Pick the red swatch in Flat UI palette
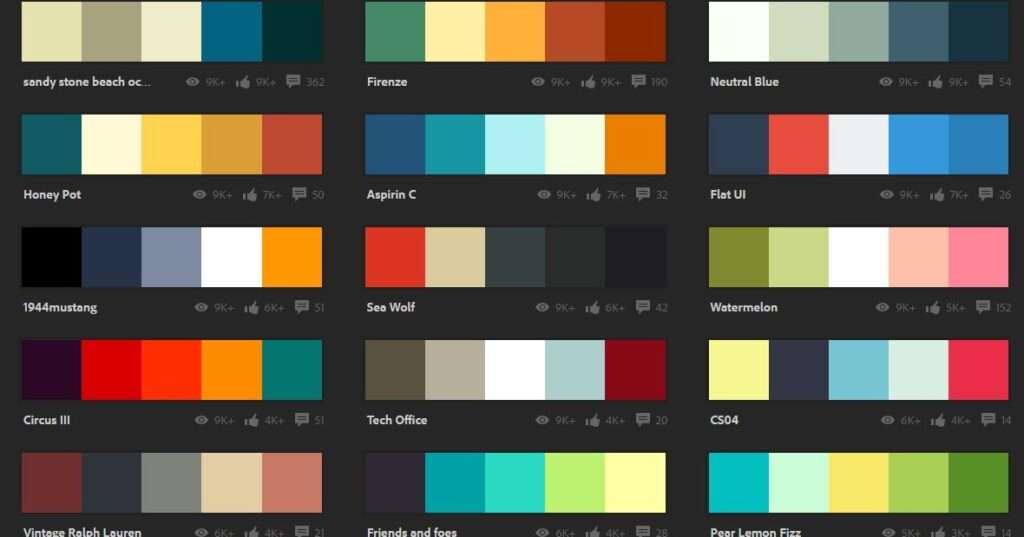Viewport: 1024px width, 537px height. (798, 144)
